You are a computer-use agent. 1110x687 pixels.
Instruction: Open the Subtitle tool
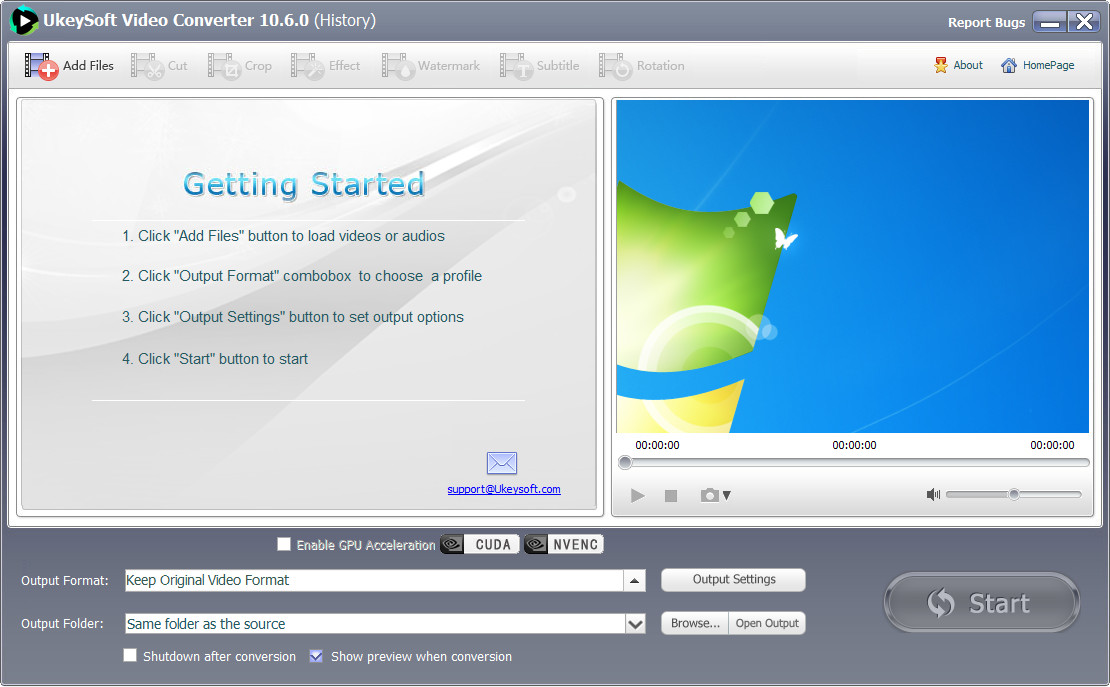click(539, 66)
